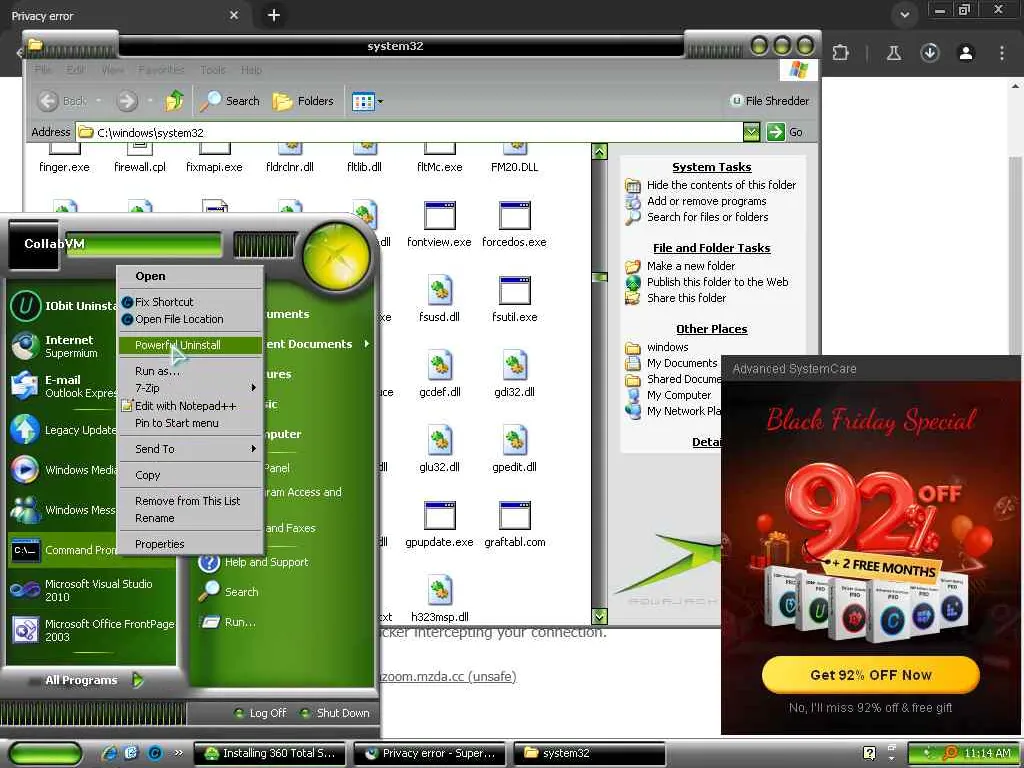Open browser three-dot menu
The width and height of the screenshot is (1024, 768).
tap(1002, 53)
